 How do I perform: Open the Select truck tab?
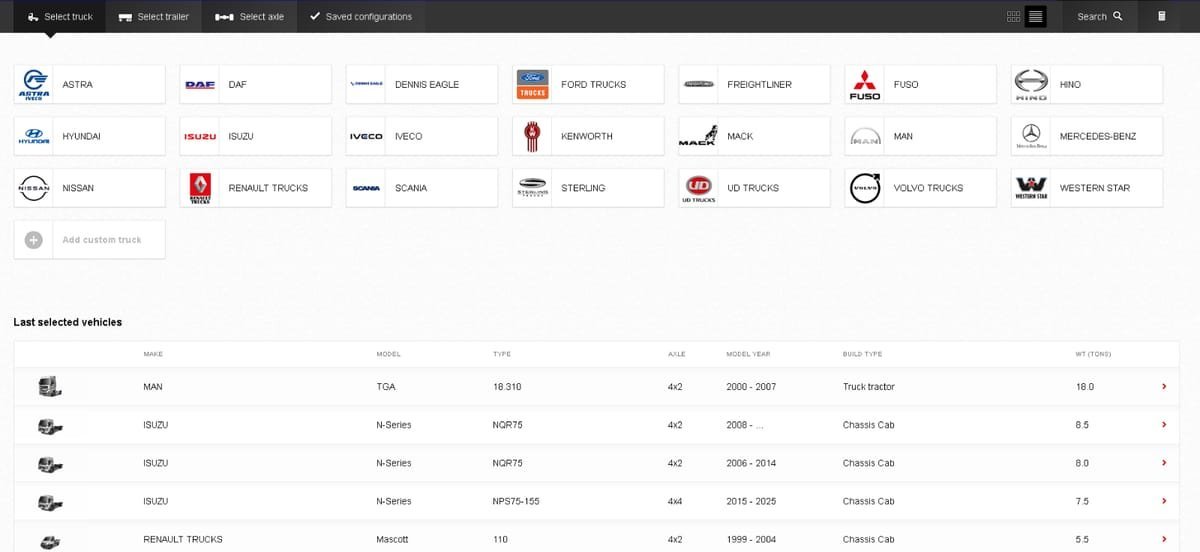point(59,16)
